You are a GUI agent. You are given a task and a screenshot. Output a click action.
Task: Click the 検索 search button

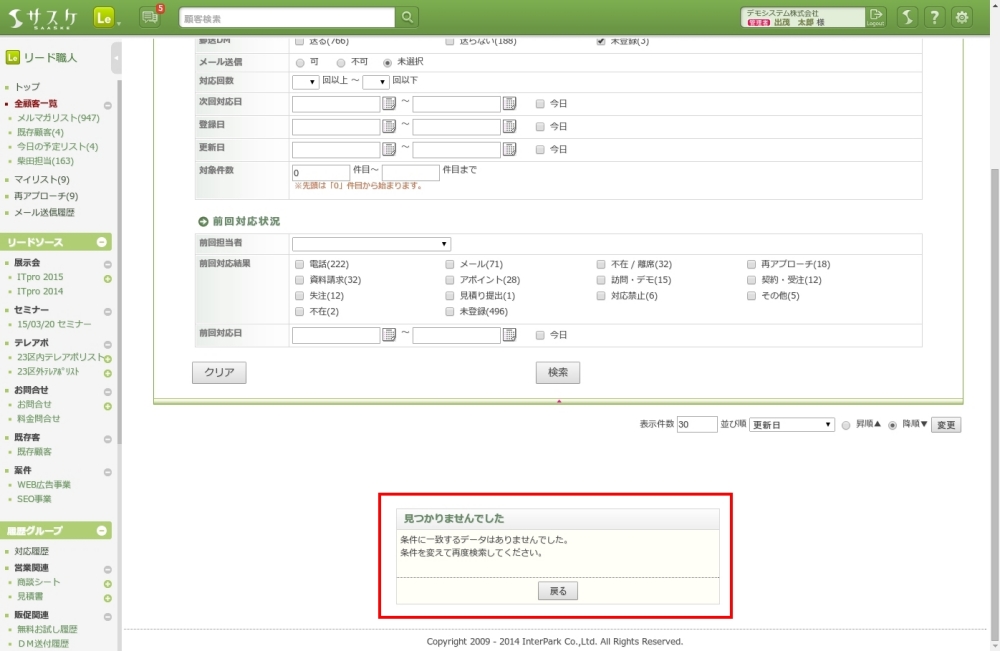pos(557,372)
